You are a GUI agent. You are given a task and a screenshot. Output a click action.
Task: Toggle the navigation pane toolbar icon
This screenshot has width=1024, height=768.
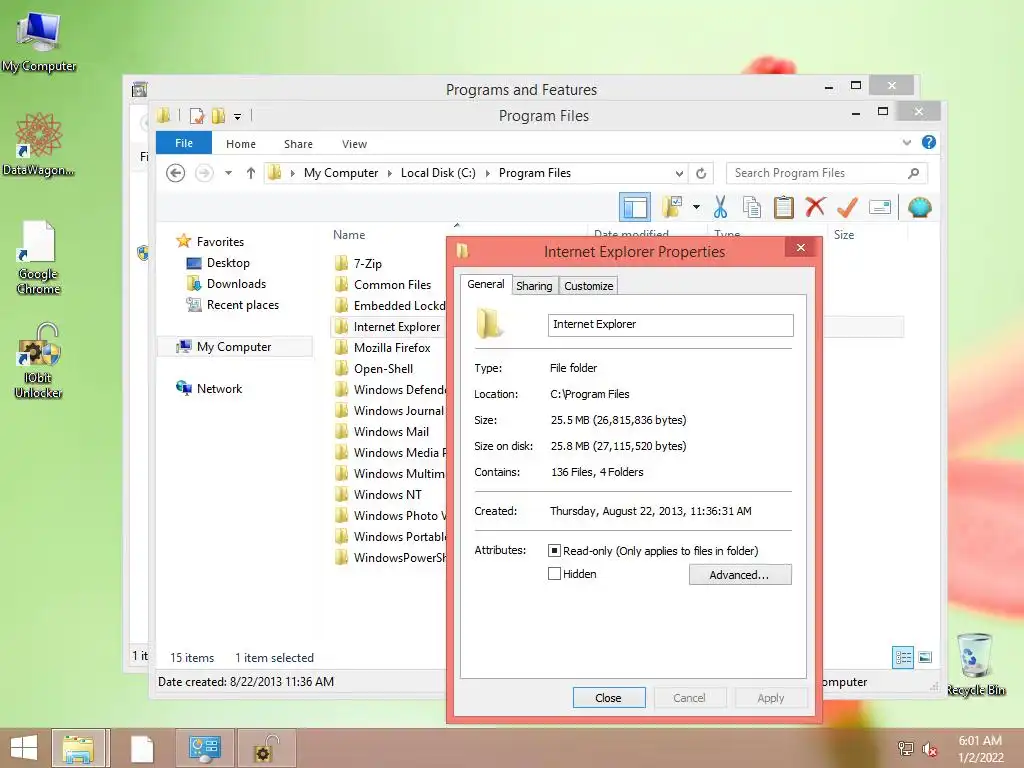634,208
